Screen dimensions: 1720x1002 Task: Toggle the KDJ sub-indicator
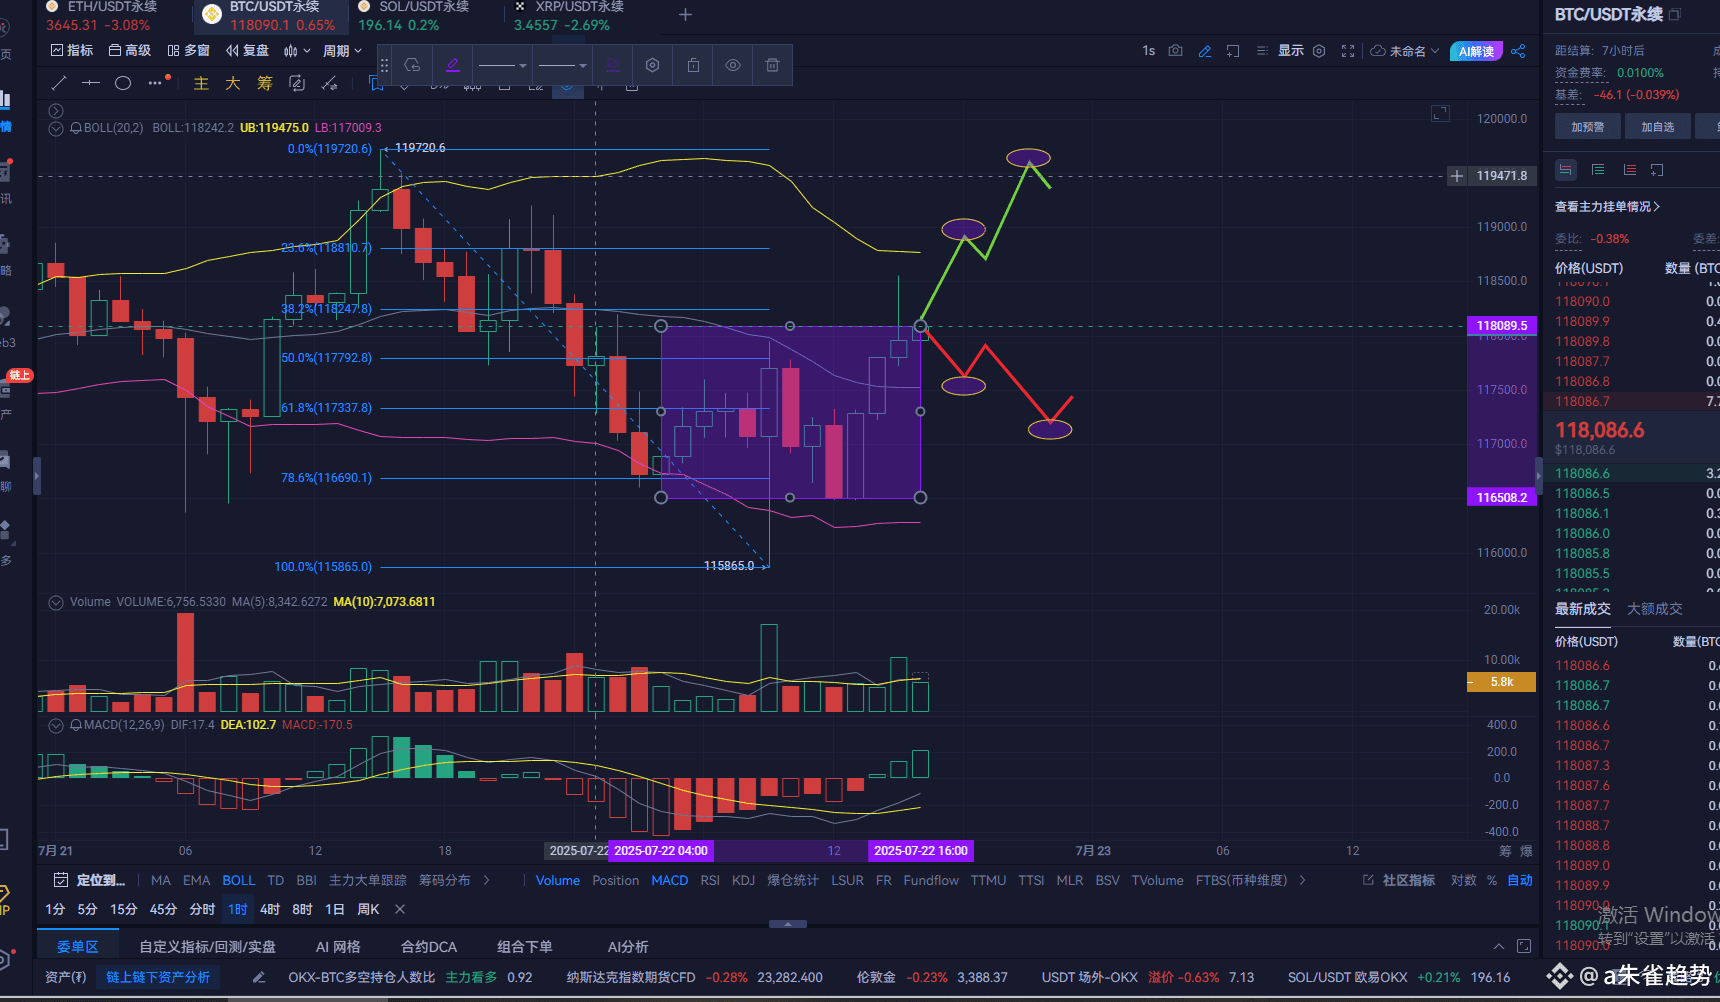[x=743, y=880]
